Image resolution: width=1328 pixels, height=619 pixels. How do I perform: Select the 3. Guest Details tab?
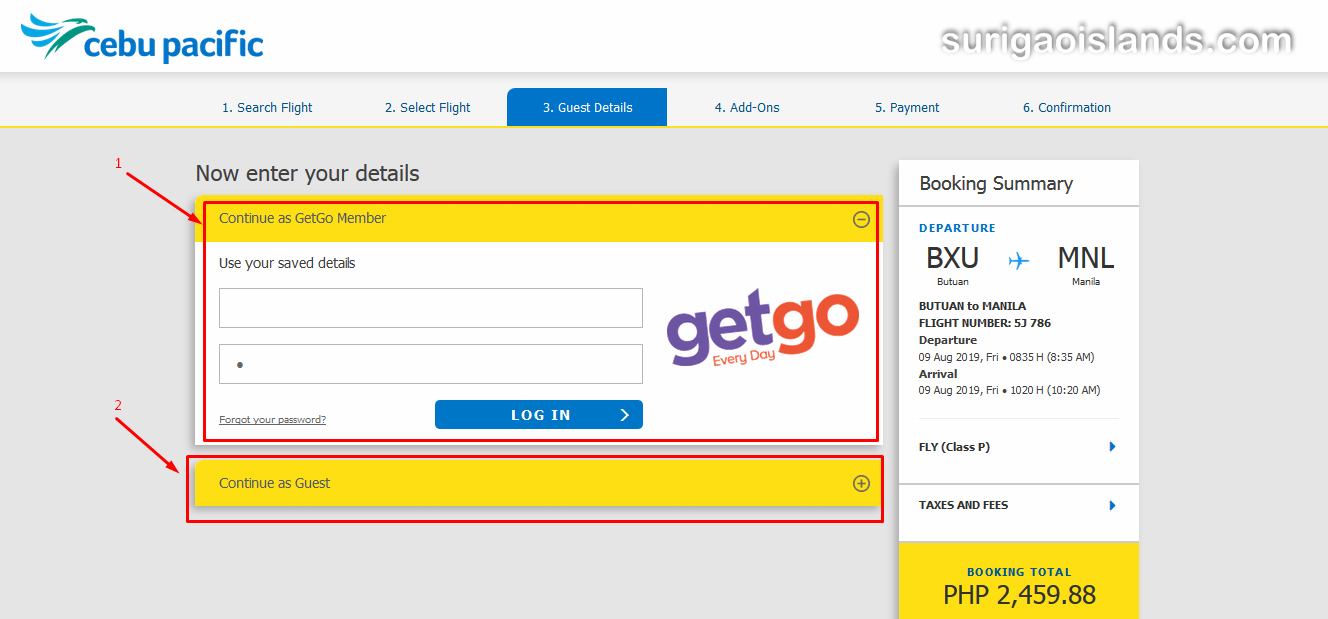click(587, 107)
